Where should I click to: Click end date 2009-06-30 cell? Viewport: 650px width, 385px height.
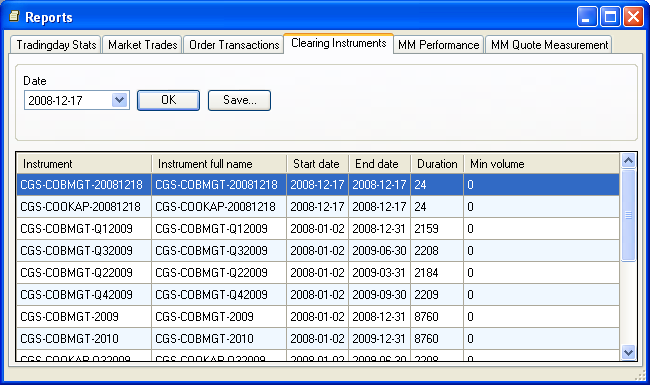coord(379,250)
